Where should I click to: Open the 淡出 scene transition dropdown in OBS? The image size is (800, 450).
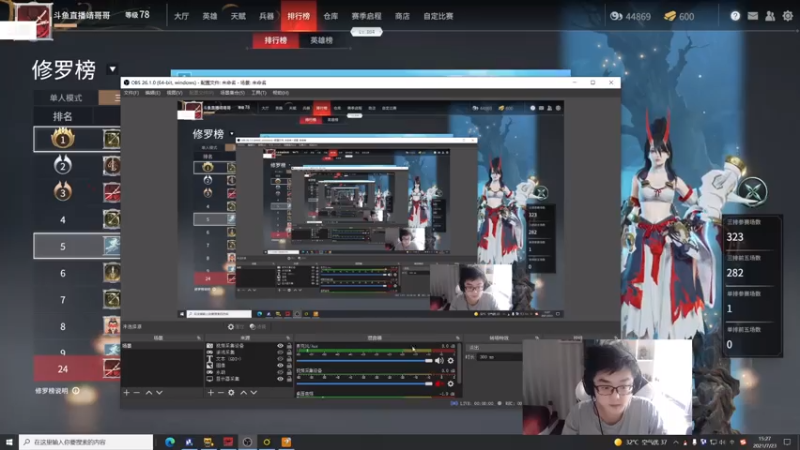coord(495,347)
